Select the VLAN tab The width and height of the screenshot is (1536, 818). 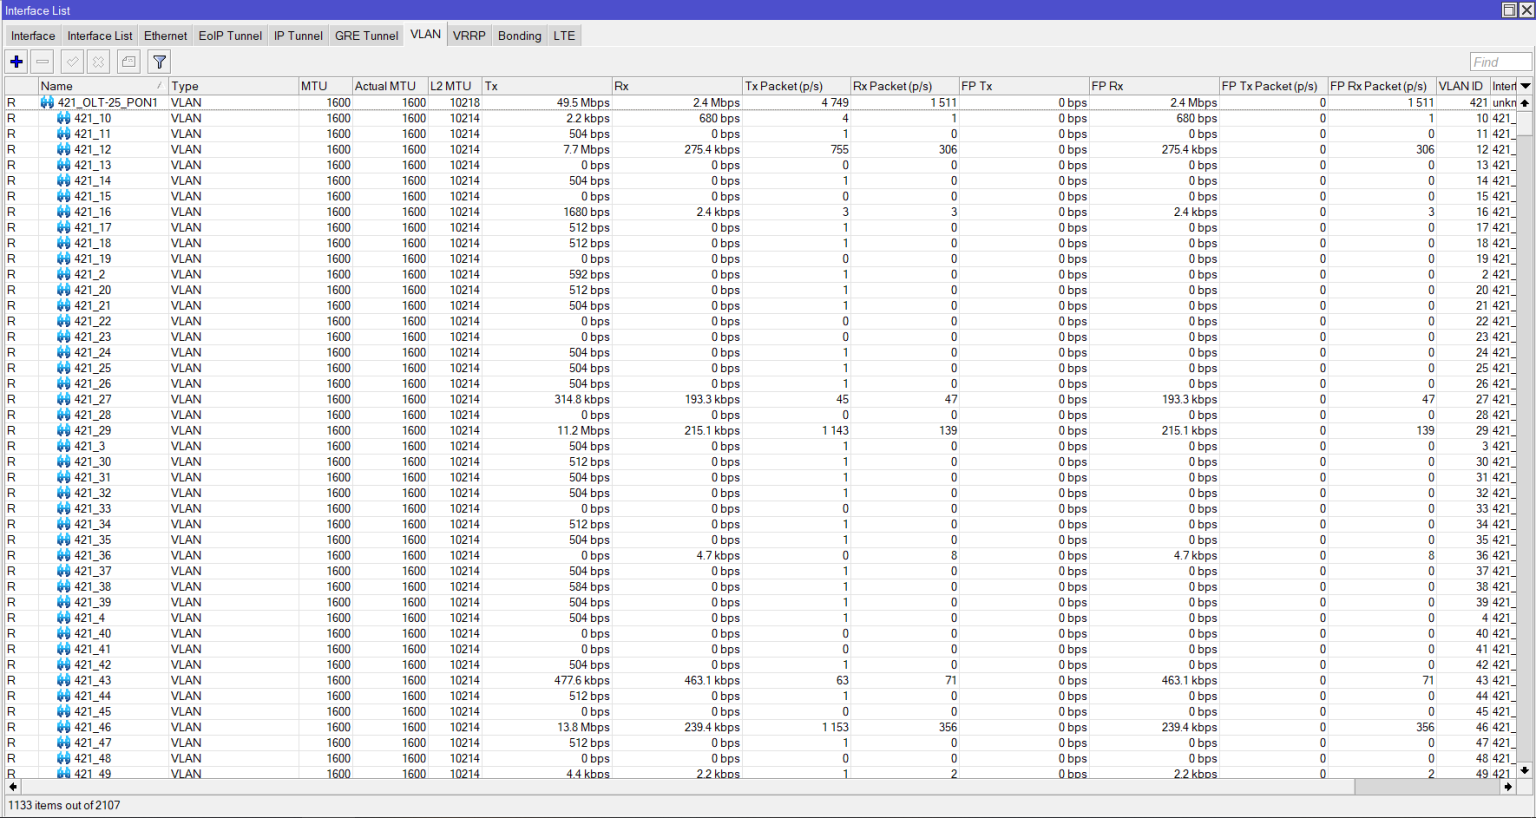tap(425, 33)
